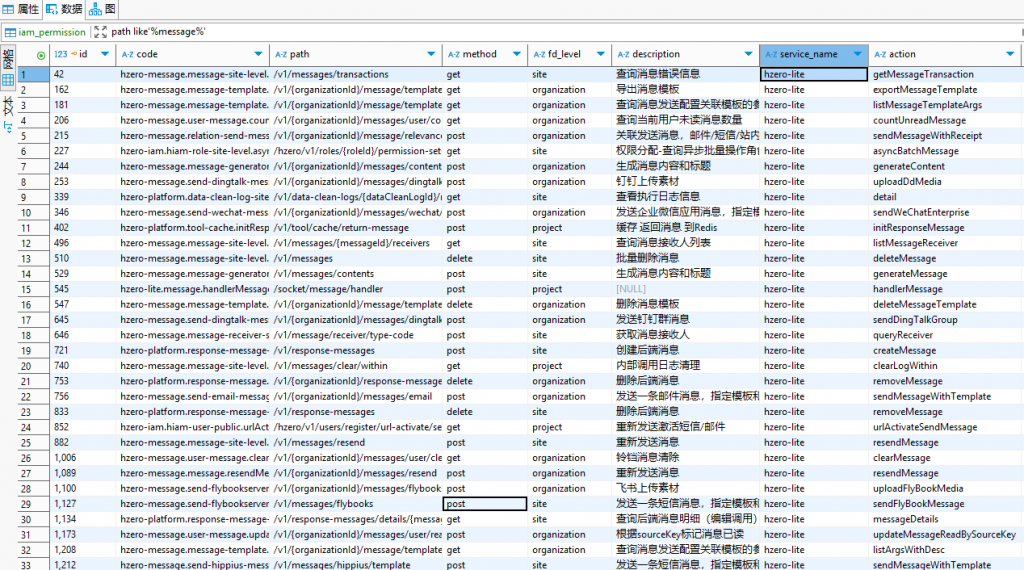Open the method column filter dropdown
1024x570 pixels.
[516, 54]
